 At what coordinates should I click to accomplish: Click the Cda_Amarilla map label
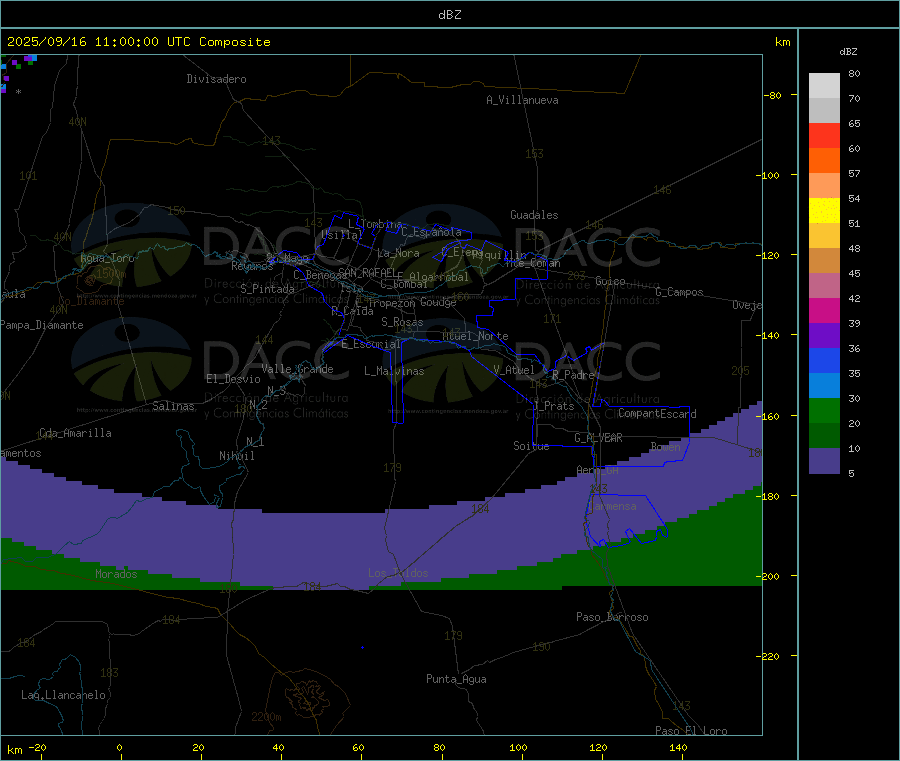tap(75, 433)
